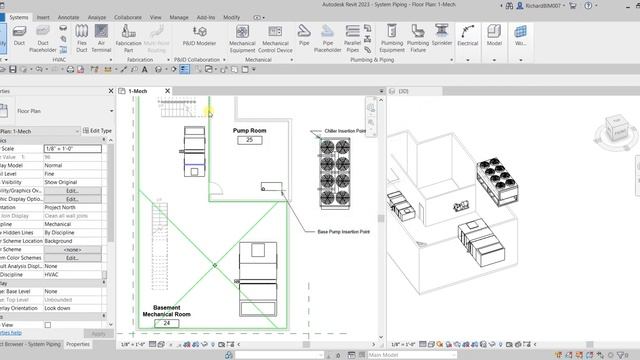Open the Properties help link
The image size is (640, 360).
tap(11, 333)
